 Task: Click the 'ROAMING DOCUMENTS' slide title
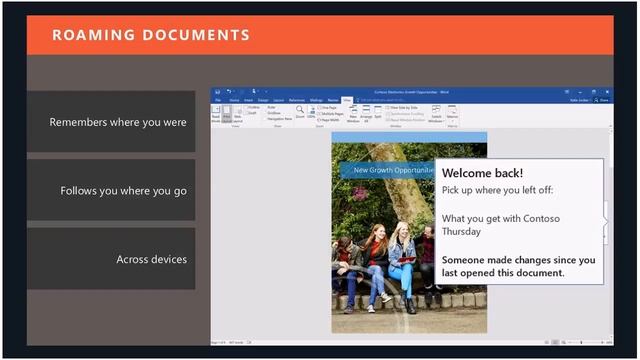coord(151,35)
